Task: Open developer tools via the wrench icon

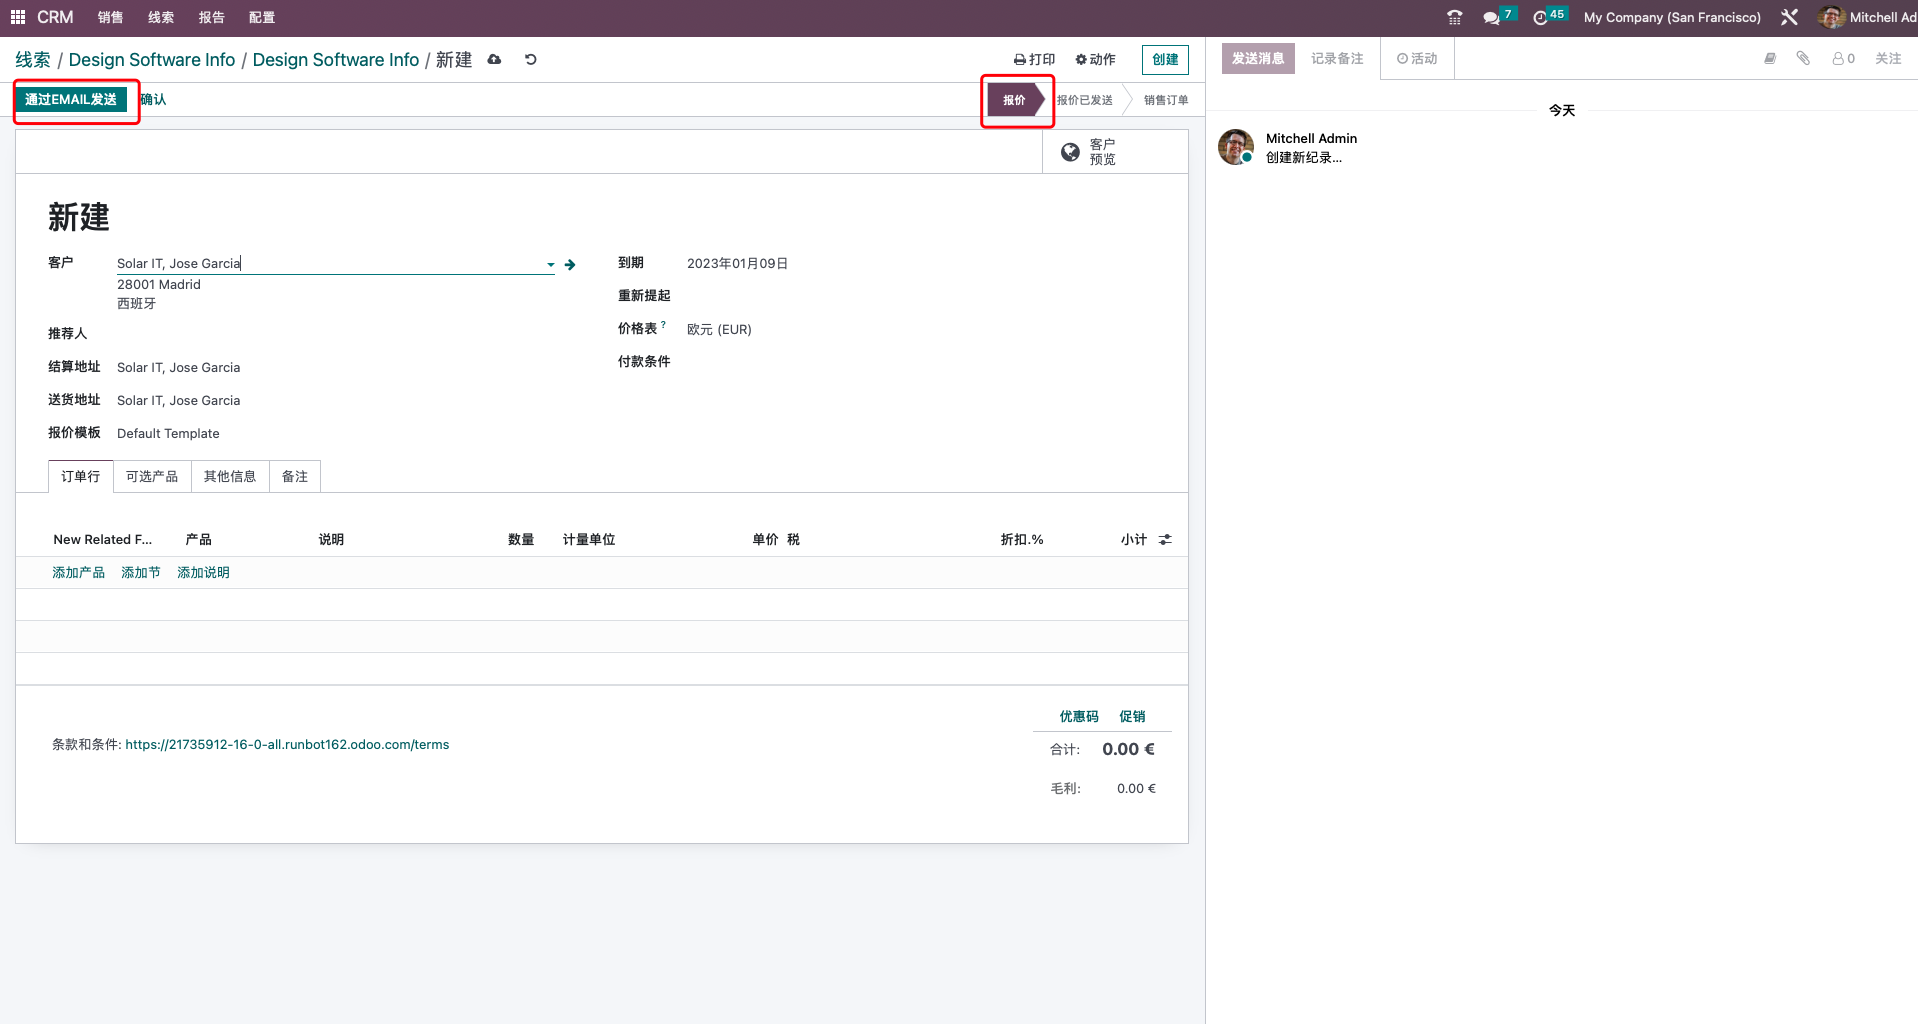Action: click(1789, 17)
